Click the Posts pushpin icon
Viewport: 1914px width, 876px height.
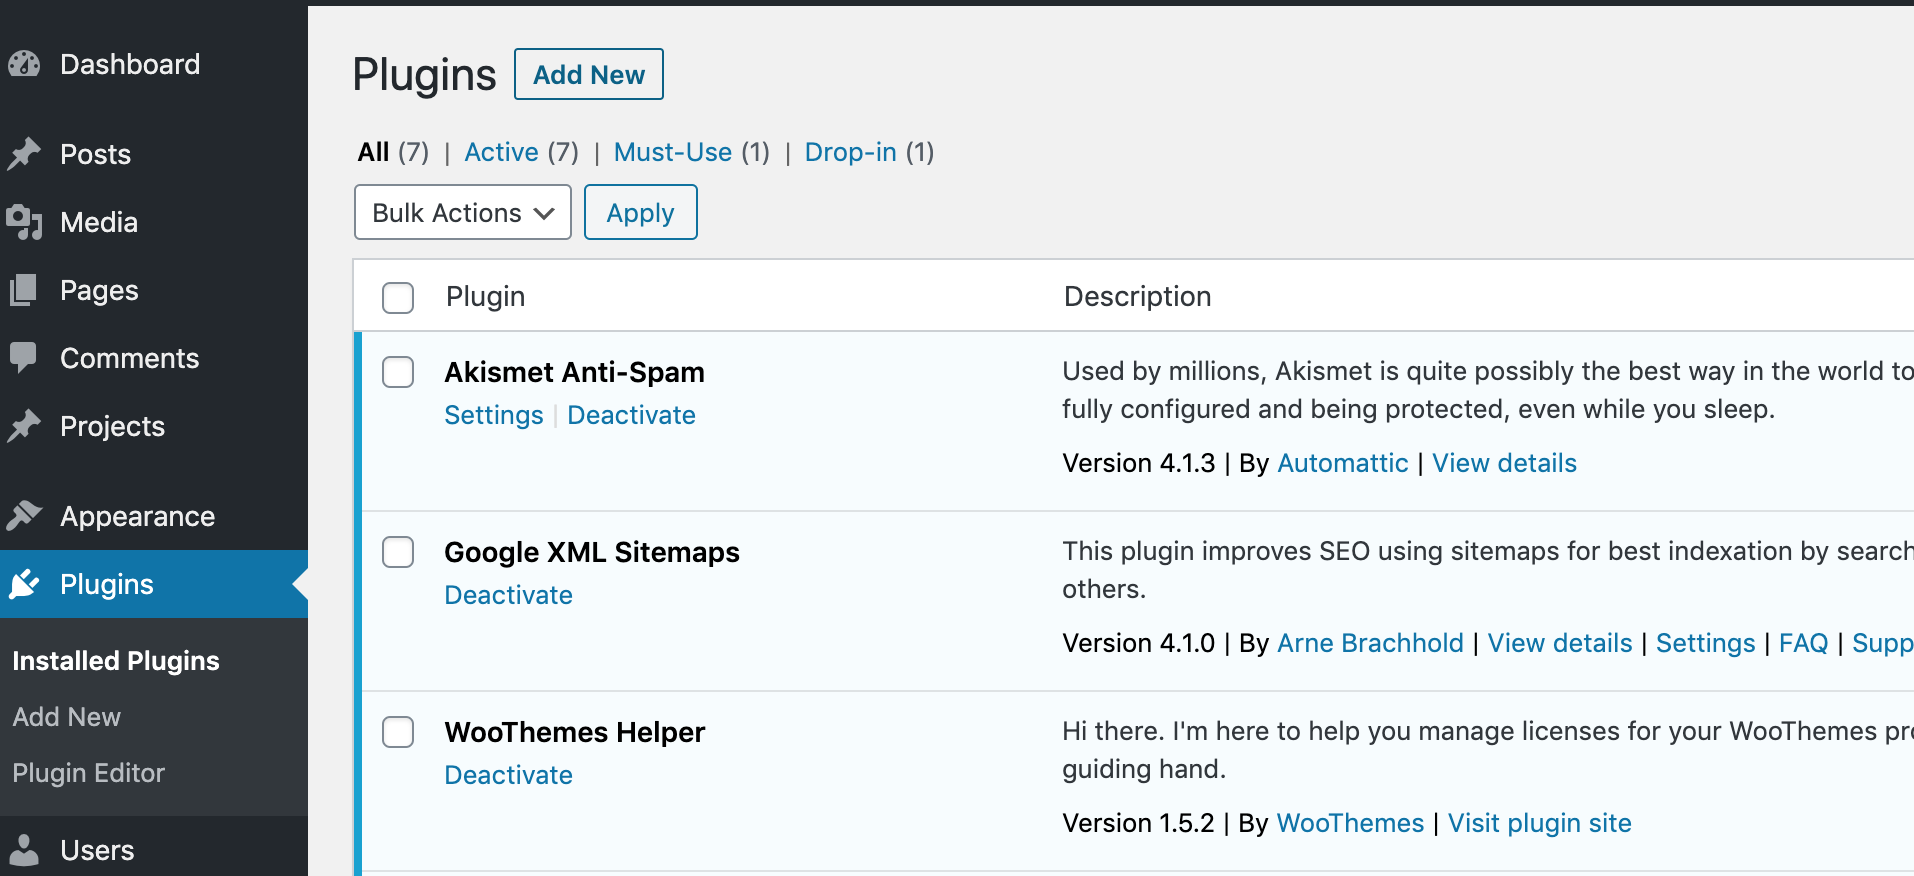tap(24, 154)
